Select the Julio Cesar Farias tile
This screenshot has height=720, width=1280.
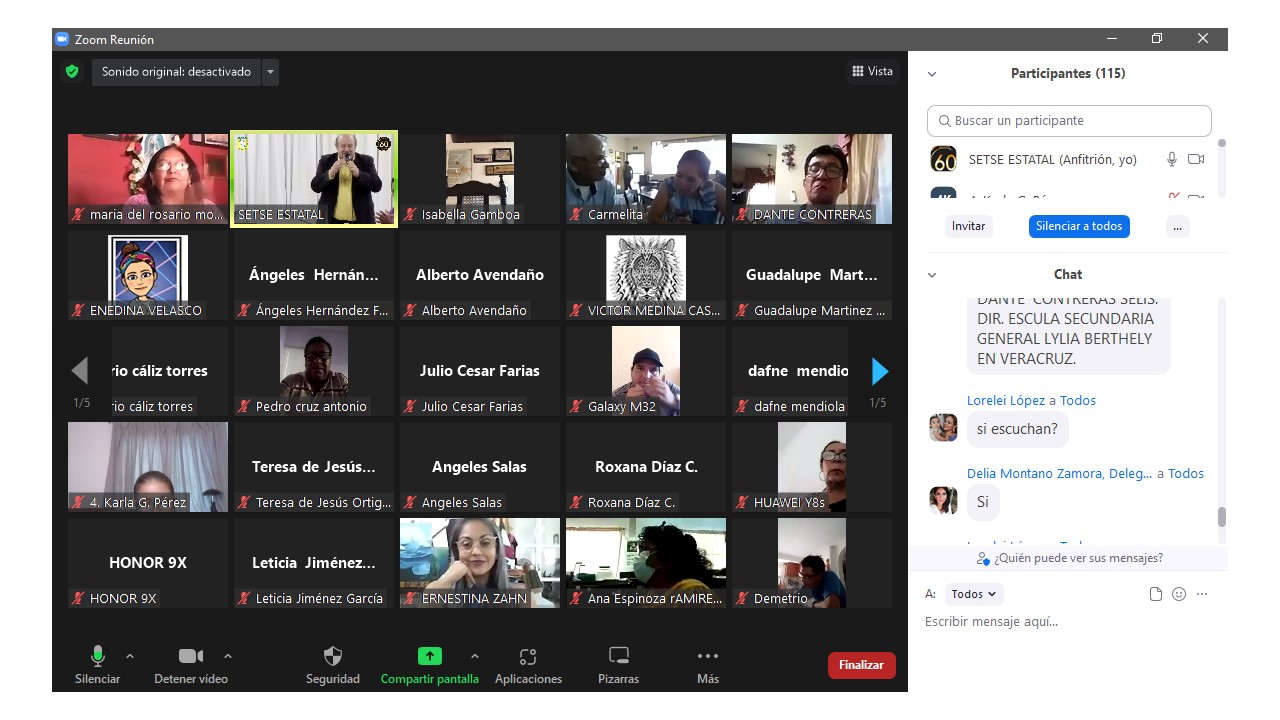(480, 371)
